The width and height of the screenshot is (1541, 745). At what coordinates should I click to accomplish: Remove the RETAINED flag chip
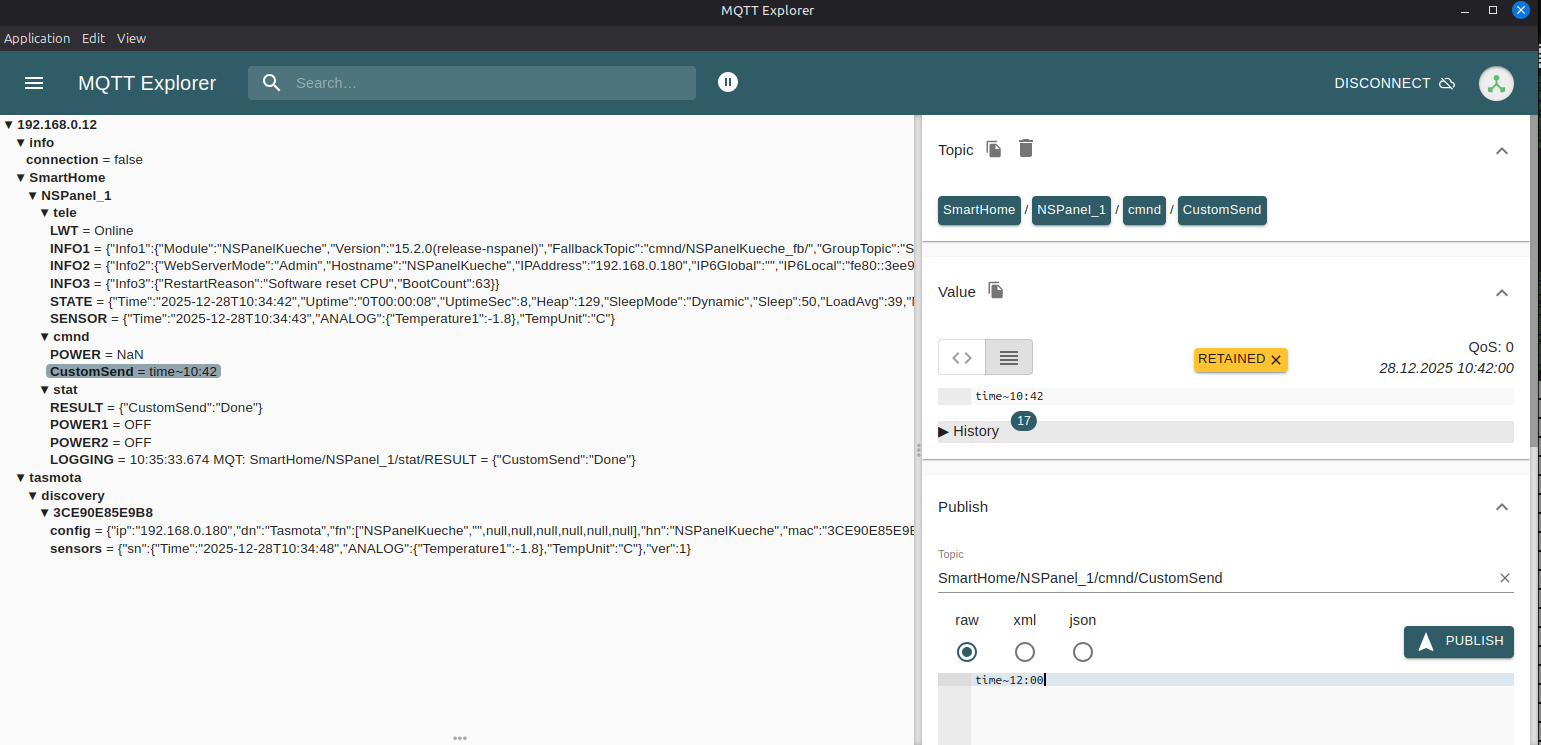click(1275, 360)
